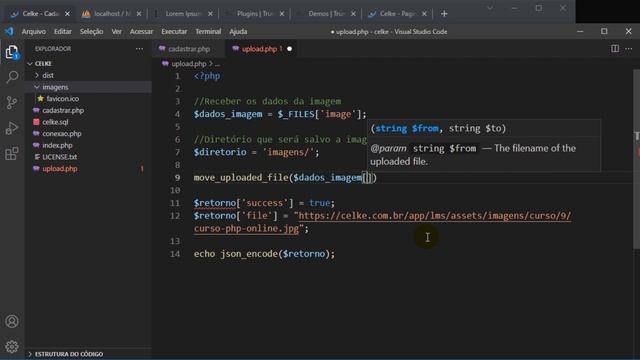The width and height of the screenshot is (640, 360).
Task: Switch to the Lorem Ipsum browser tab
Action: pos(183,14)
